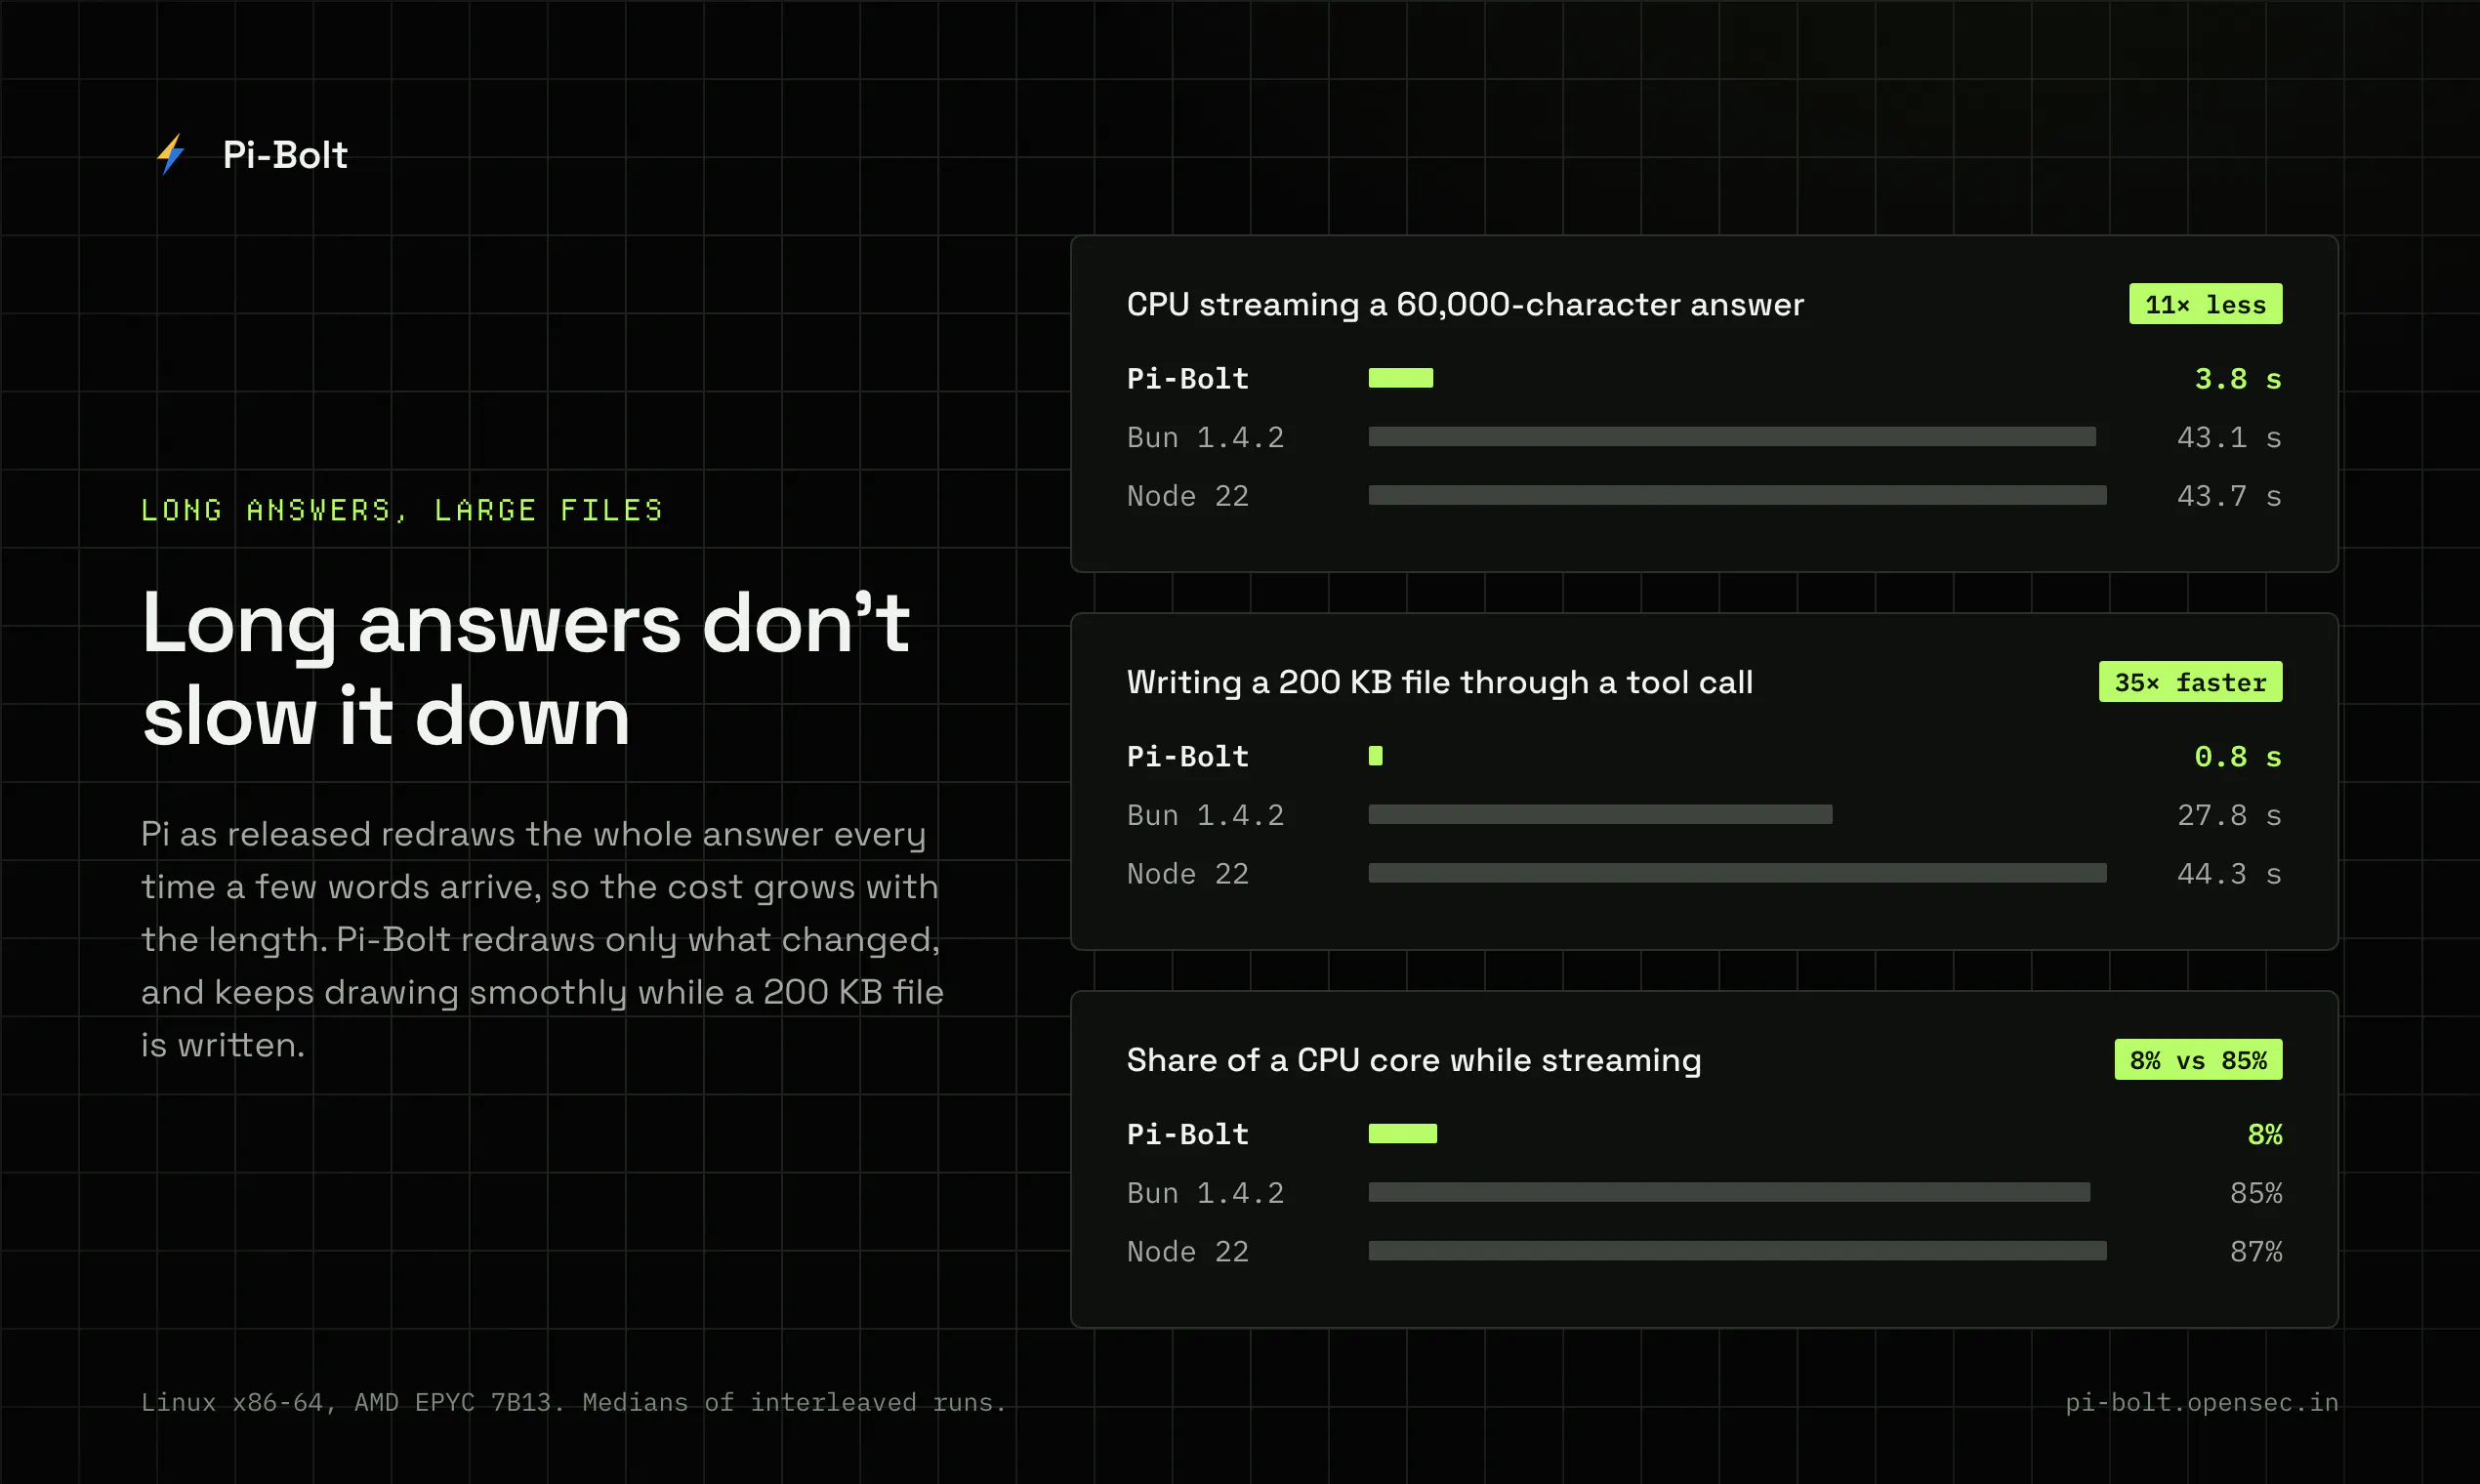Image resolution: width=2480 pixels, height=1484 pixels.
Task: Click the 'Linux x86-64, AMD EPYC 7B13' footnote
Action: 573,1402
